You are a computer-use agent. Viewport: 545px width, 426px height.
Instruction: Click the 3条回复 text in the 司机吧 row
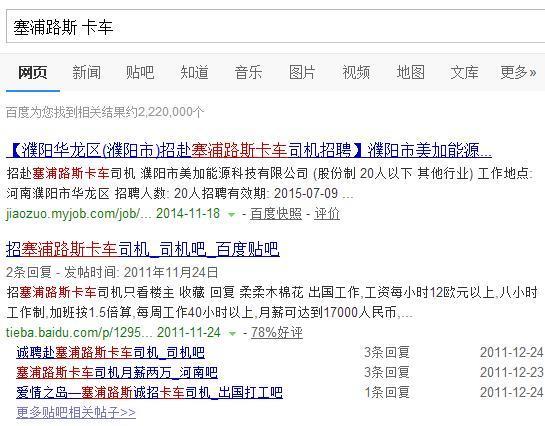coord(387,353)
